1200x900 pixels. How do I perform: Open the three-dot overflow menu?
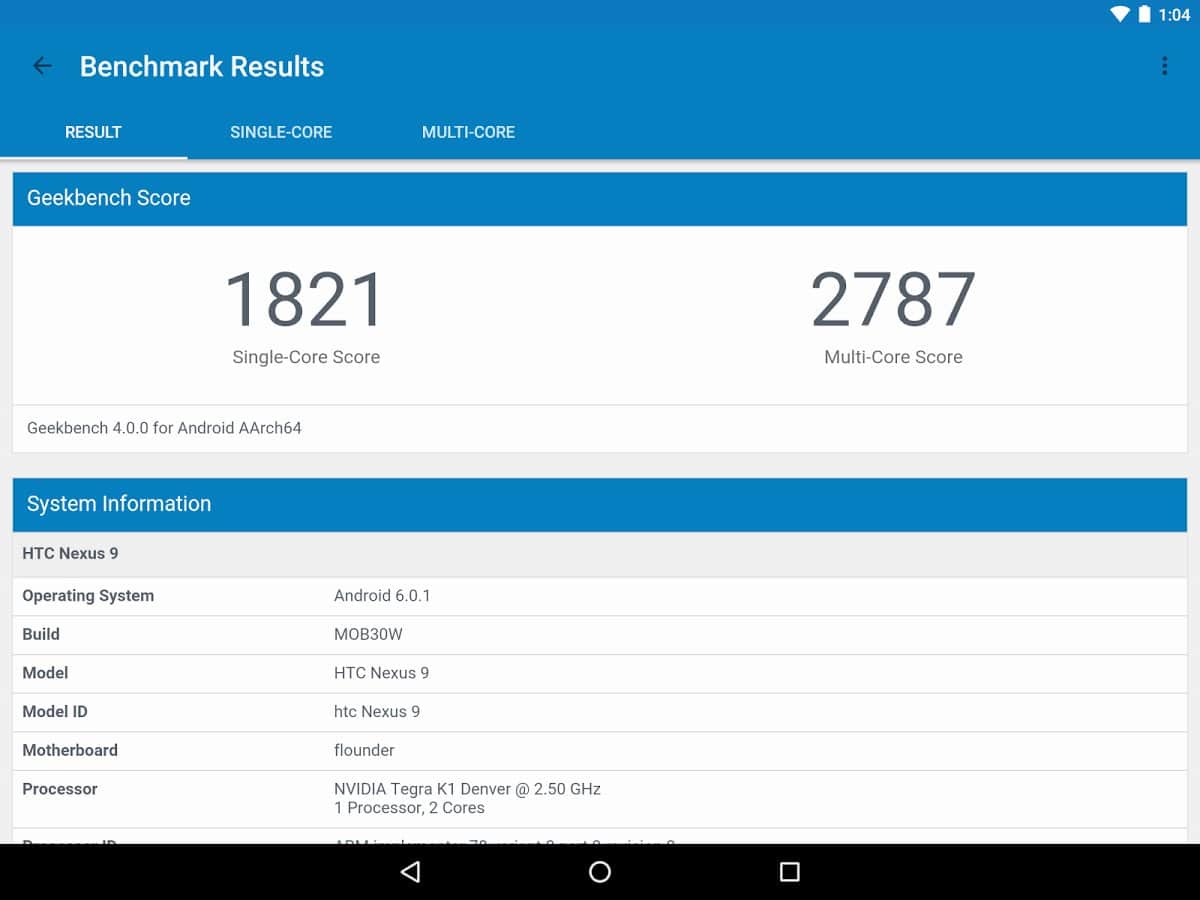click(x=1164, y=66)
